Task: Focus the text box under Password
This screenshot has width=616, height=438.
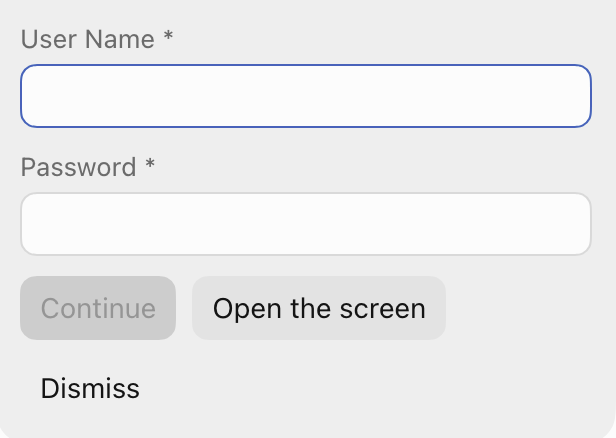Action: [306, 224]
